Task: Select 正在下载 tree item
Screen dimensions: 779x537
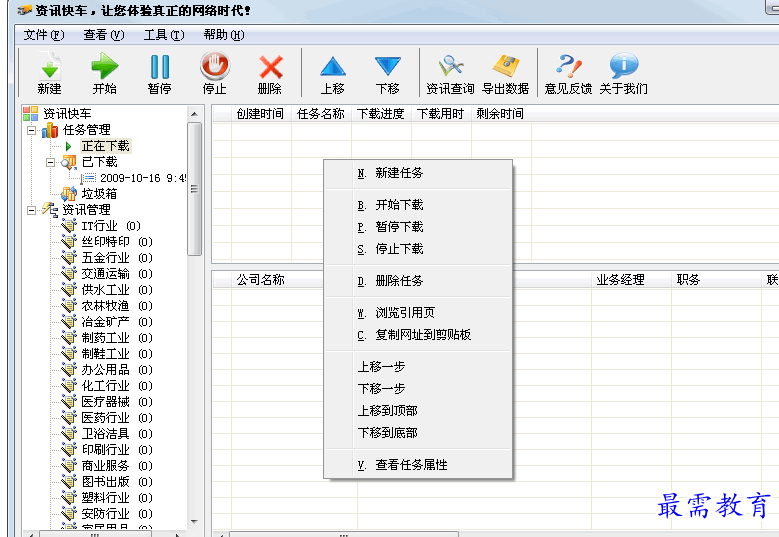Action: pos(105,146)
